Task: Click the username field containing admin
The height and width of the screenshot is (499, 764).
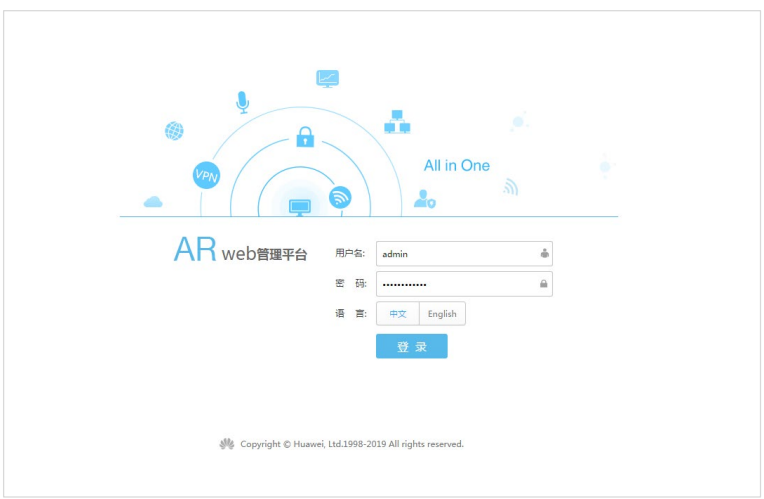Action: point(464,254)
